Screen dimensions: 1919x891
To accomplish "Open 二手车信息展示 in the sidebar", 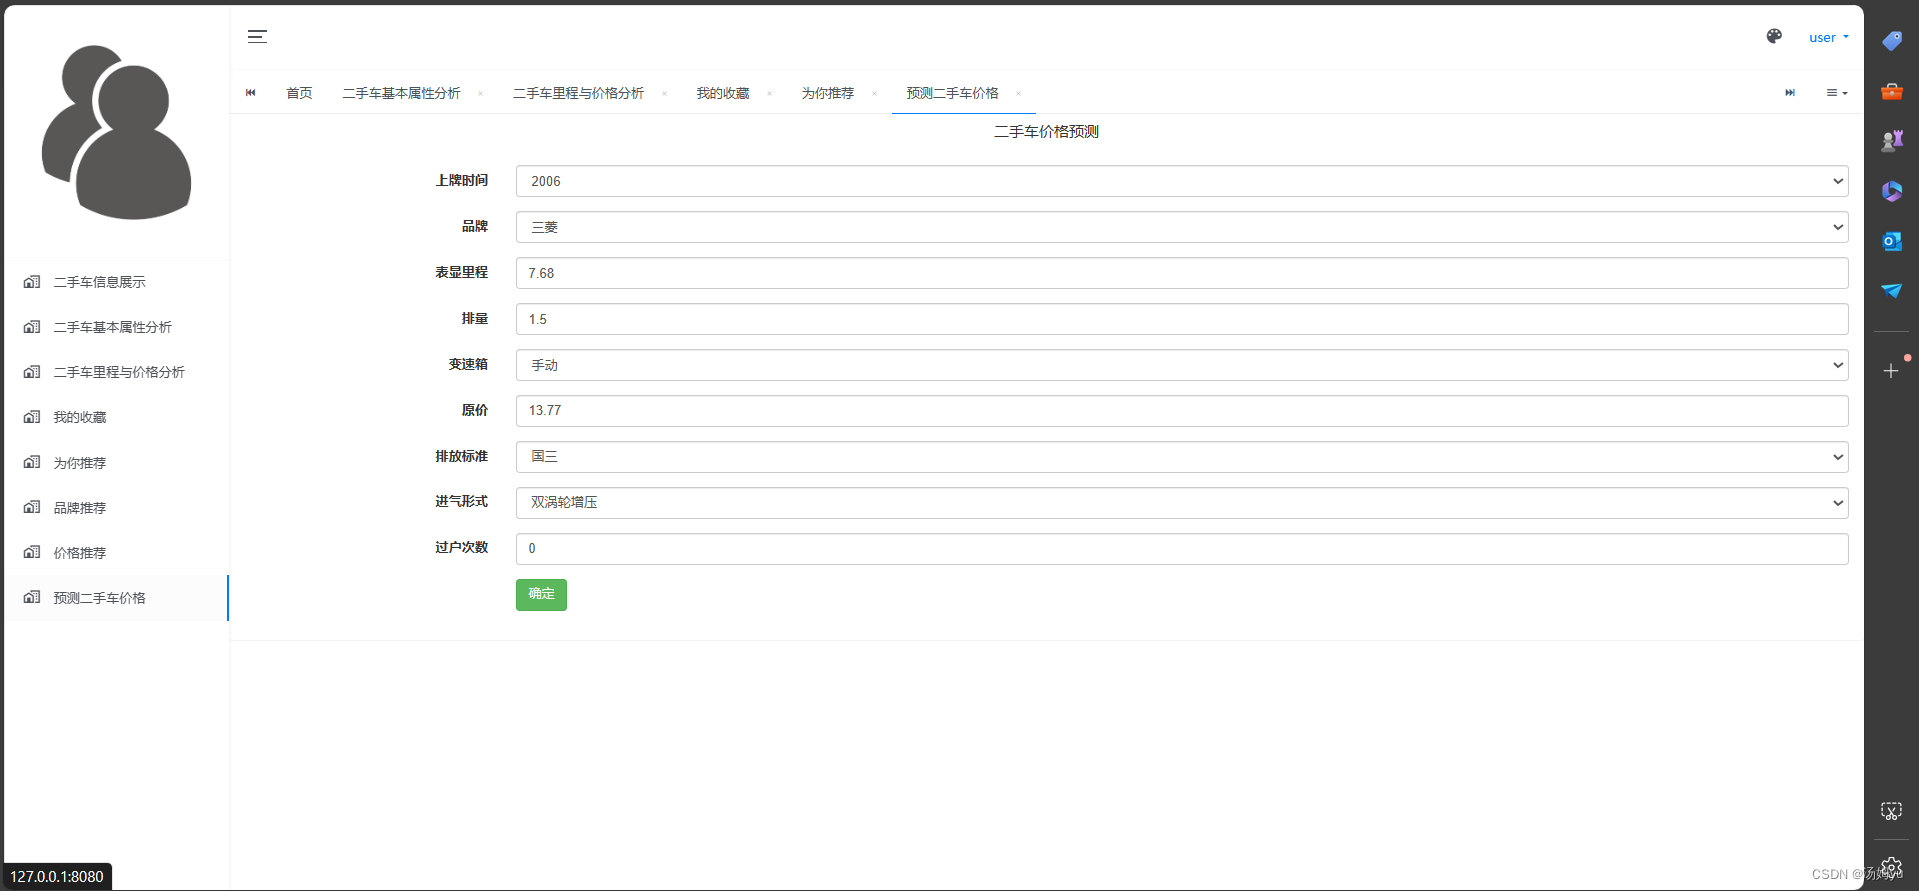I will (116, 282).
